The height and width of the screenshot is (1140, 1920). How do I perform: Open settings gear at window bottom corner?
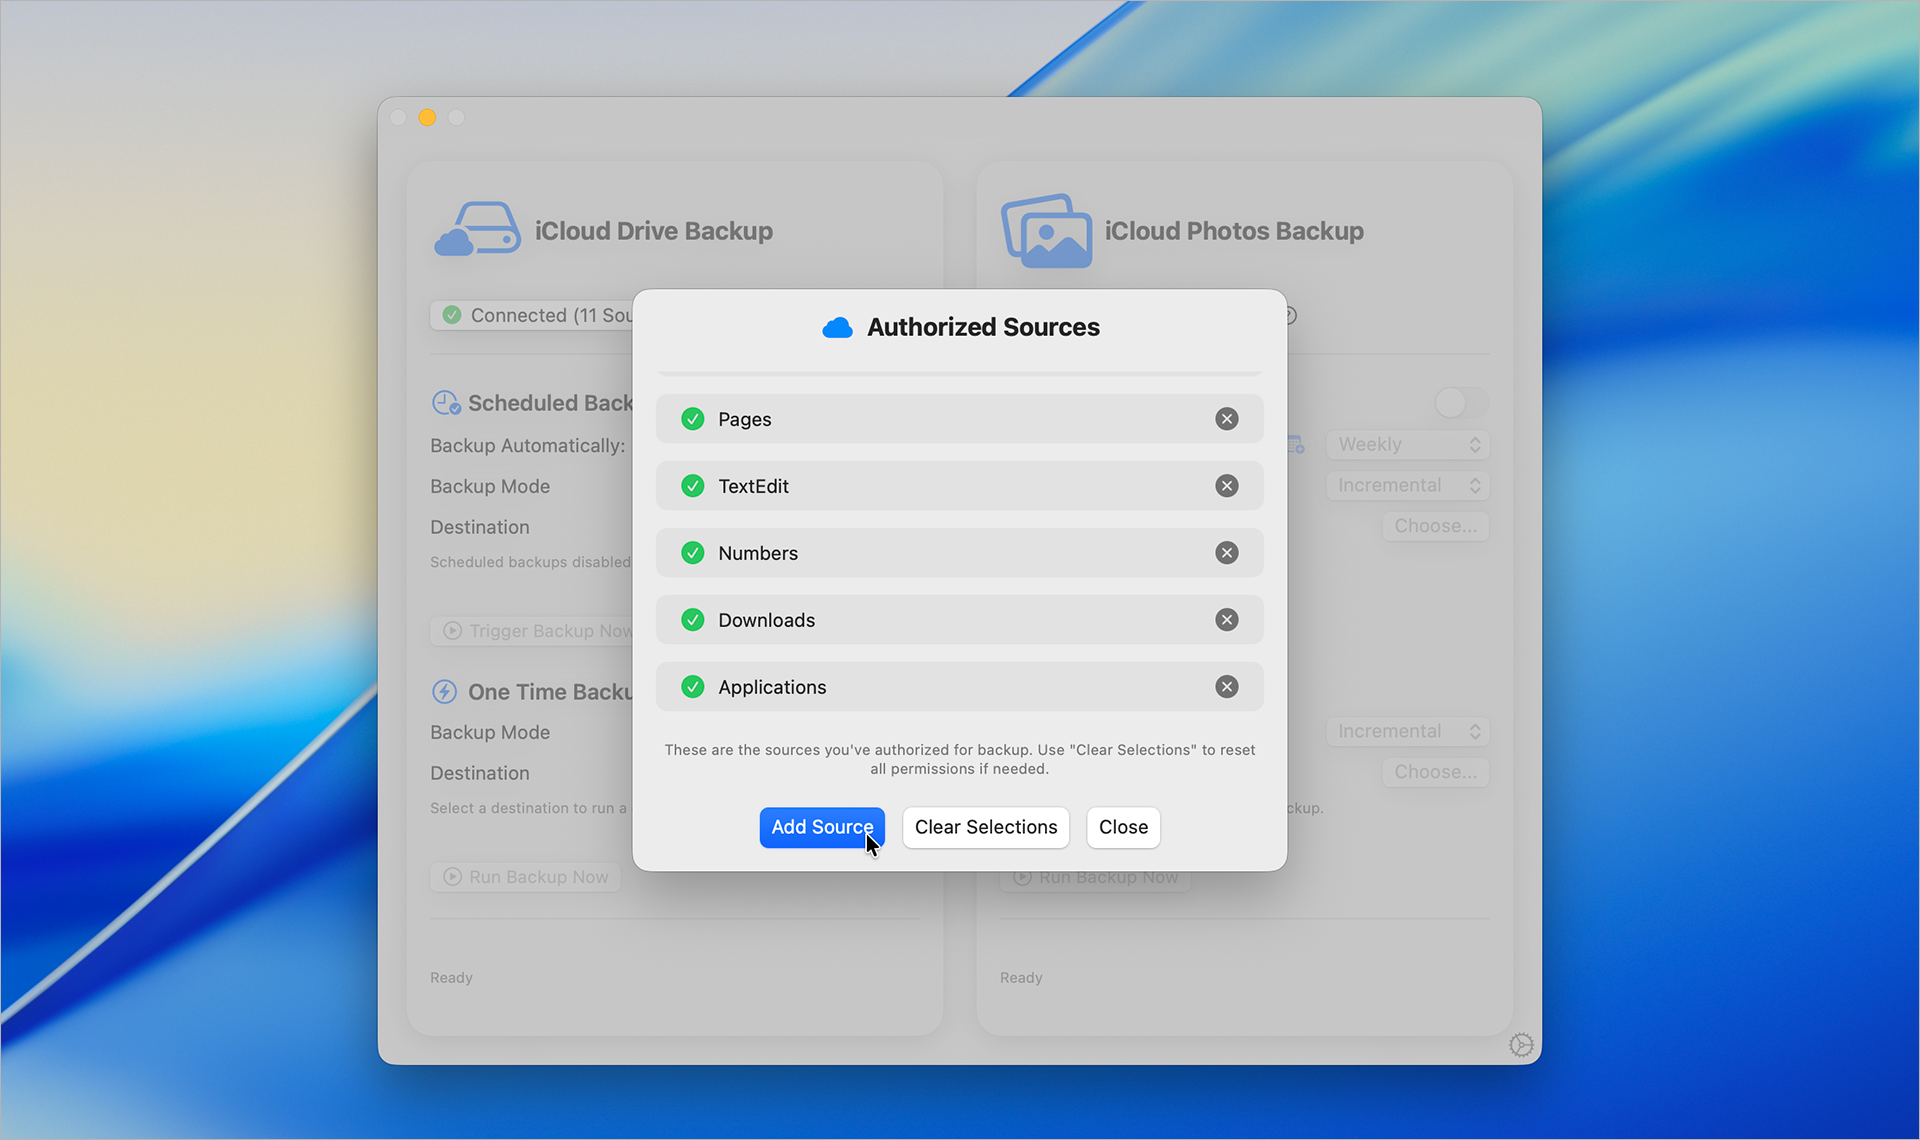(1521, 1045)
